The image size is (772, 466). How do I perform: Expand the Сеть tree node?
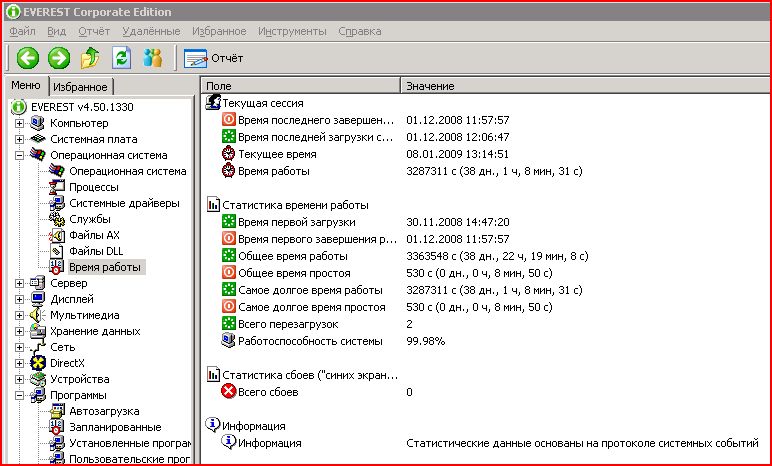click(x=19, y=347)
